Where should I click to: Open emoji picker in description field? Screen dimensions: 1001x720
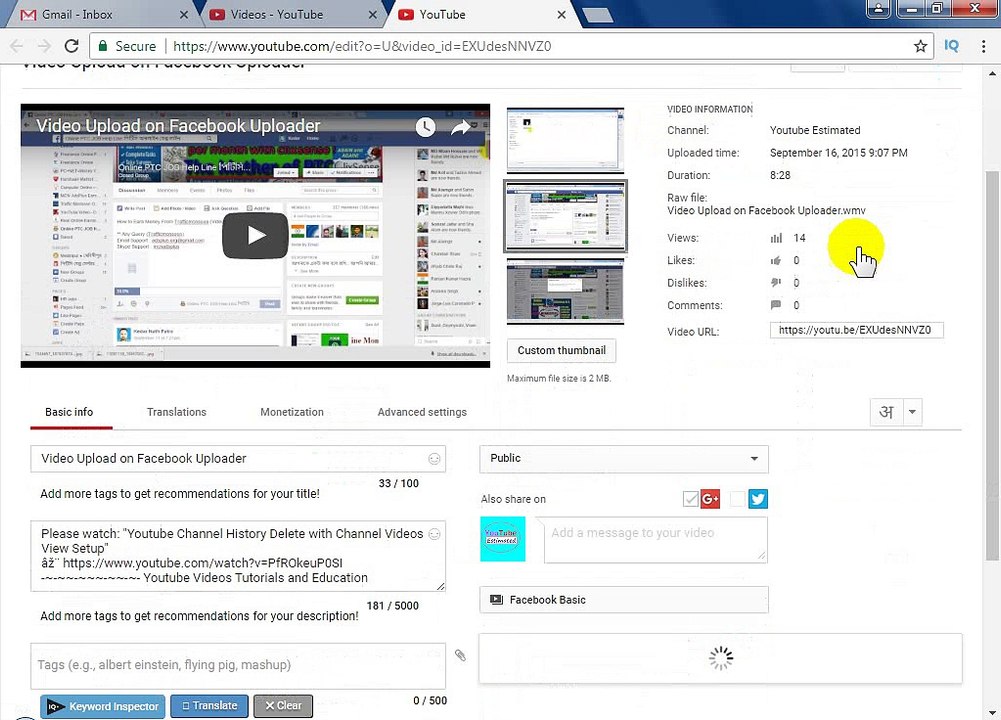click(434, 534)
